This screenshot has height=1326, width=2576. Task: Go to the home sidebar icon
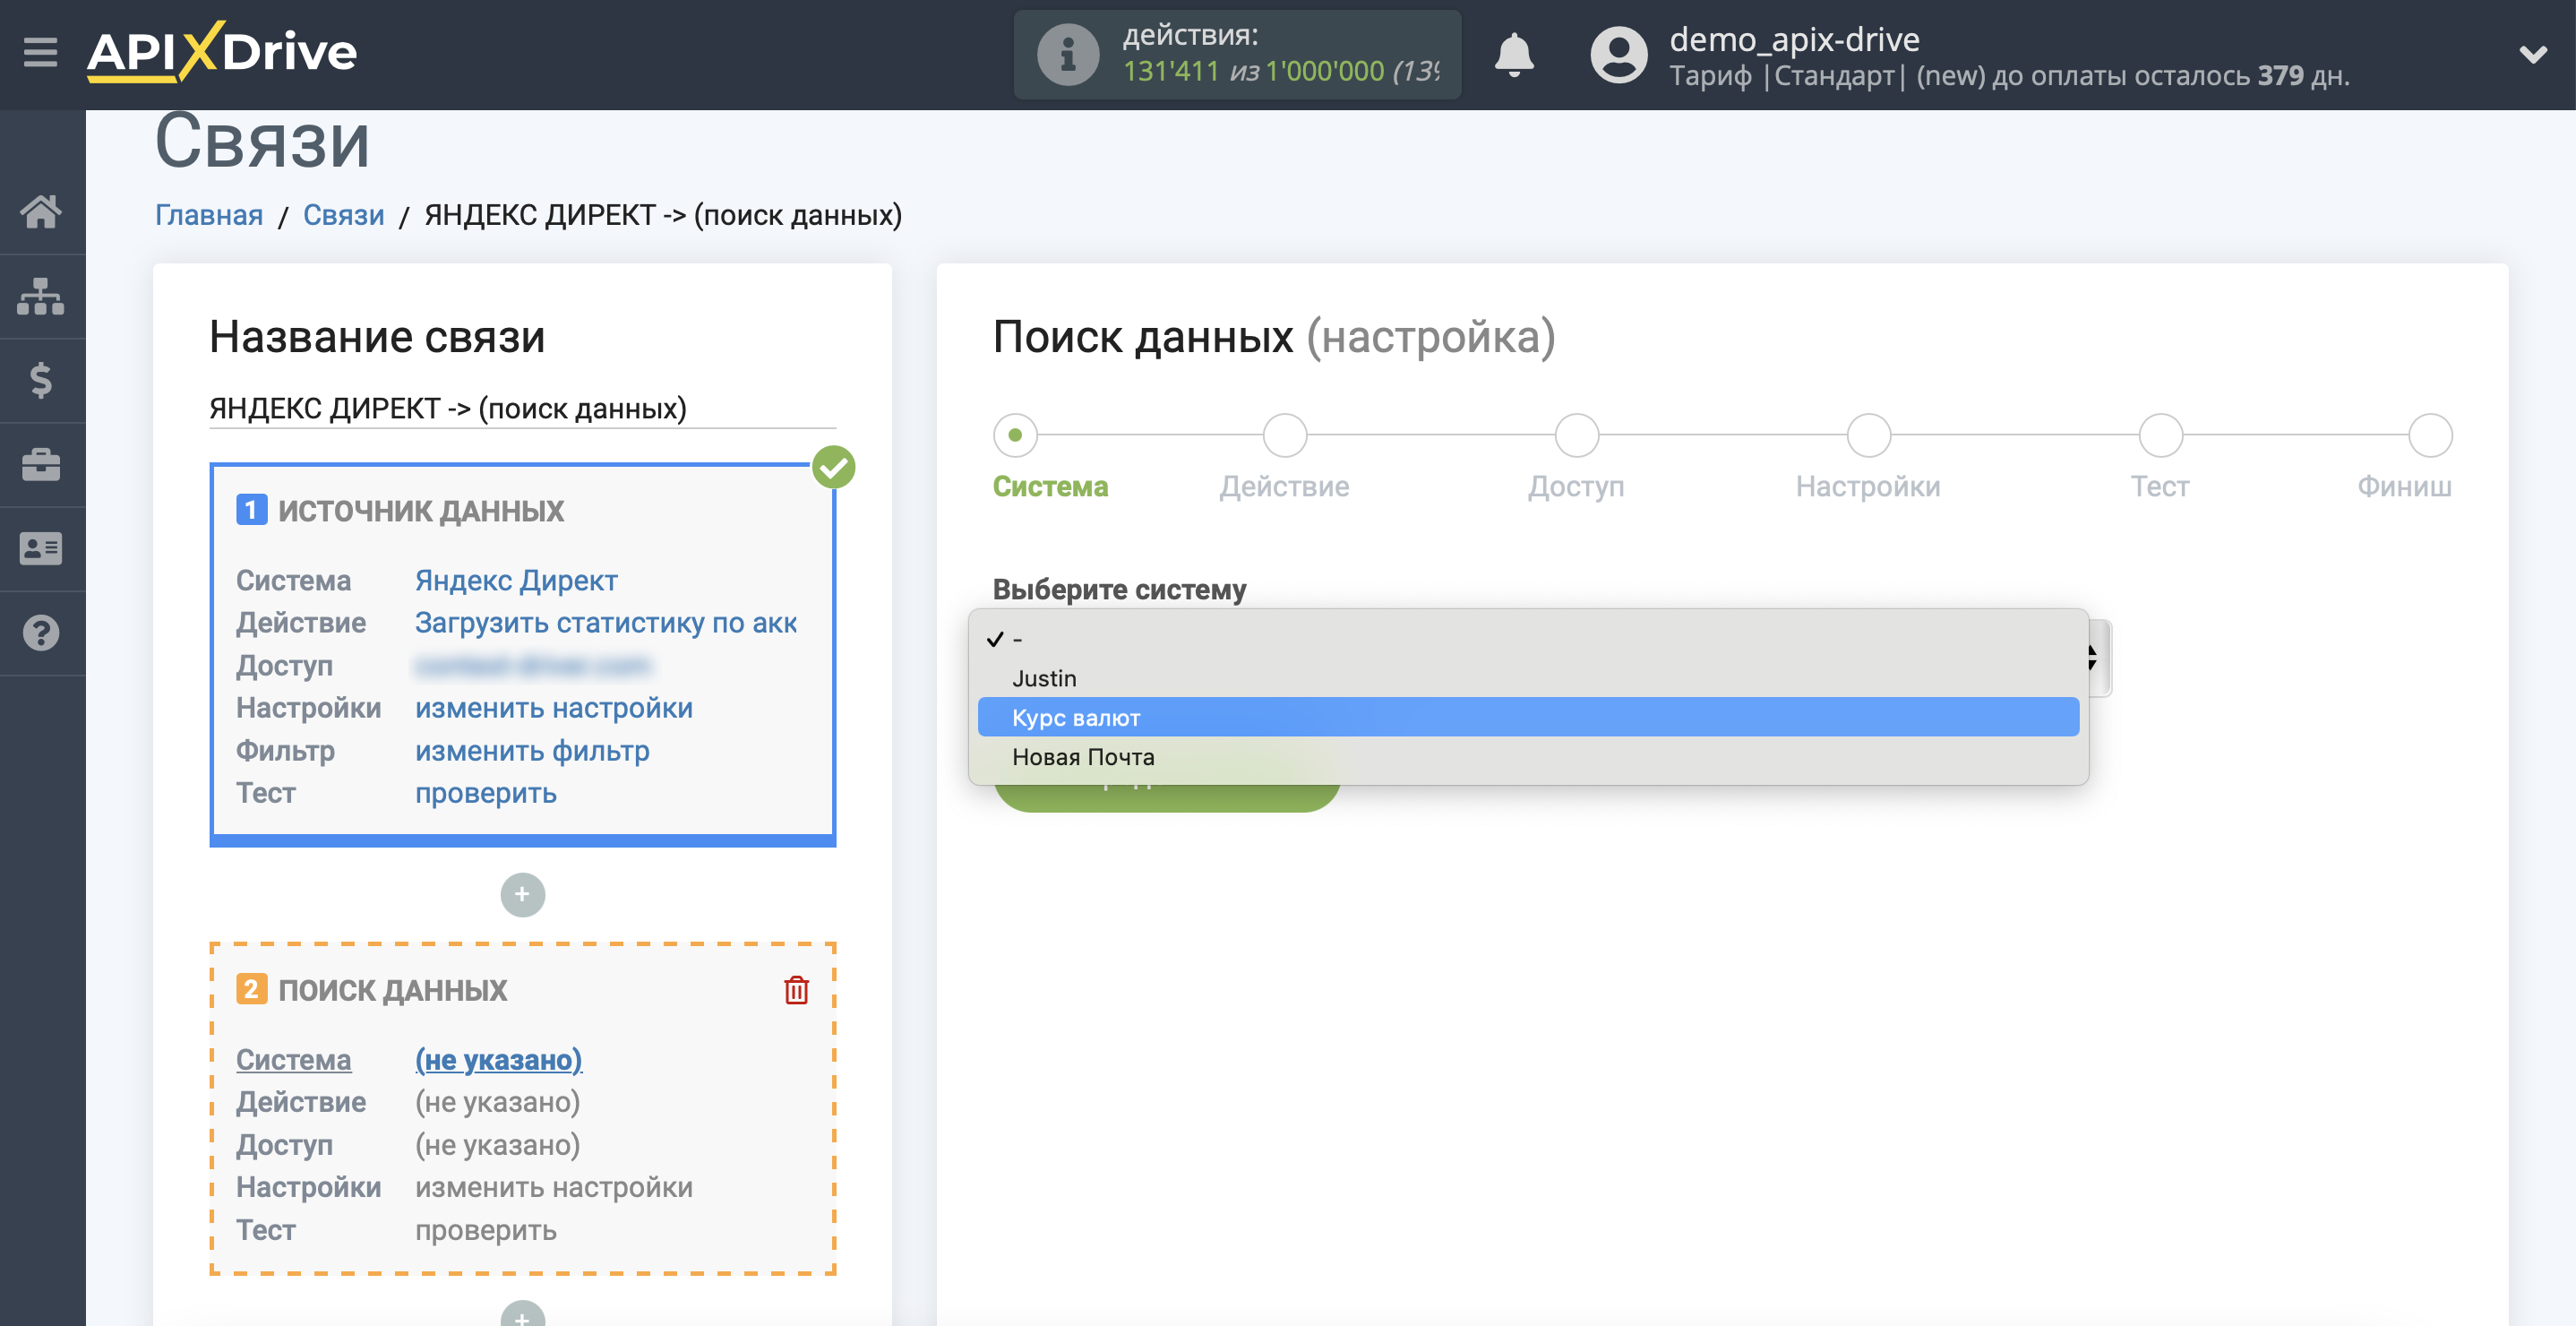41,211
